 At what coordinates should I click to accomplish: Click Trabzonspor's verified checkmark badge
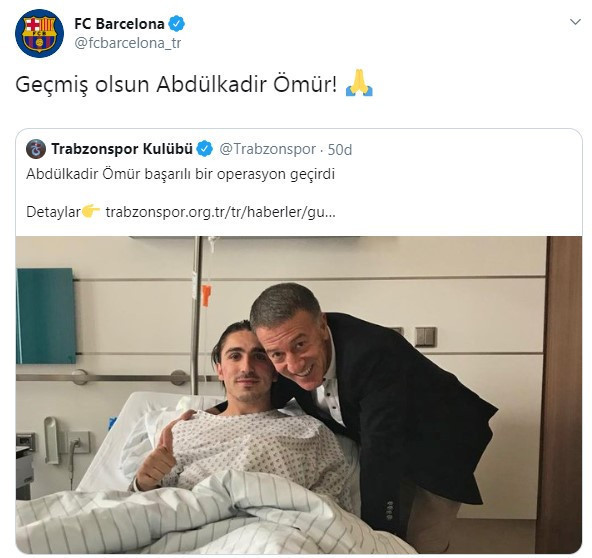[205, 149]
